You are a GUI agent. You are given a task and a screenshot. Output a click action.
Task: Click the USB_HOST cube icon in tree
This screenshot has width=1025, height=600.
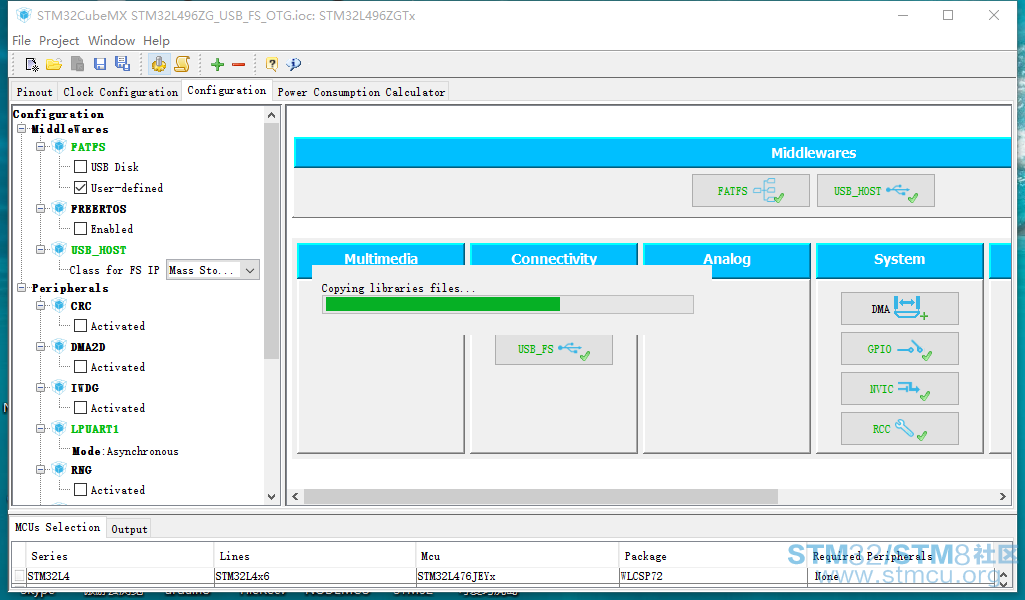[59, 249]
